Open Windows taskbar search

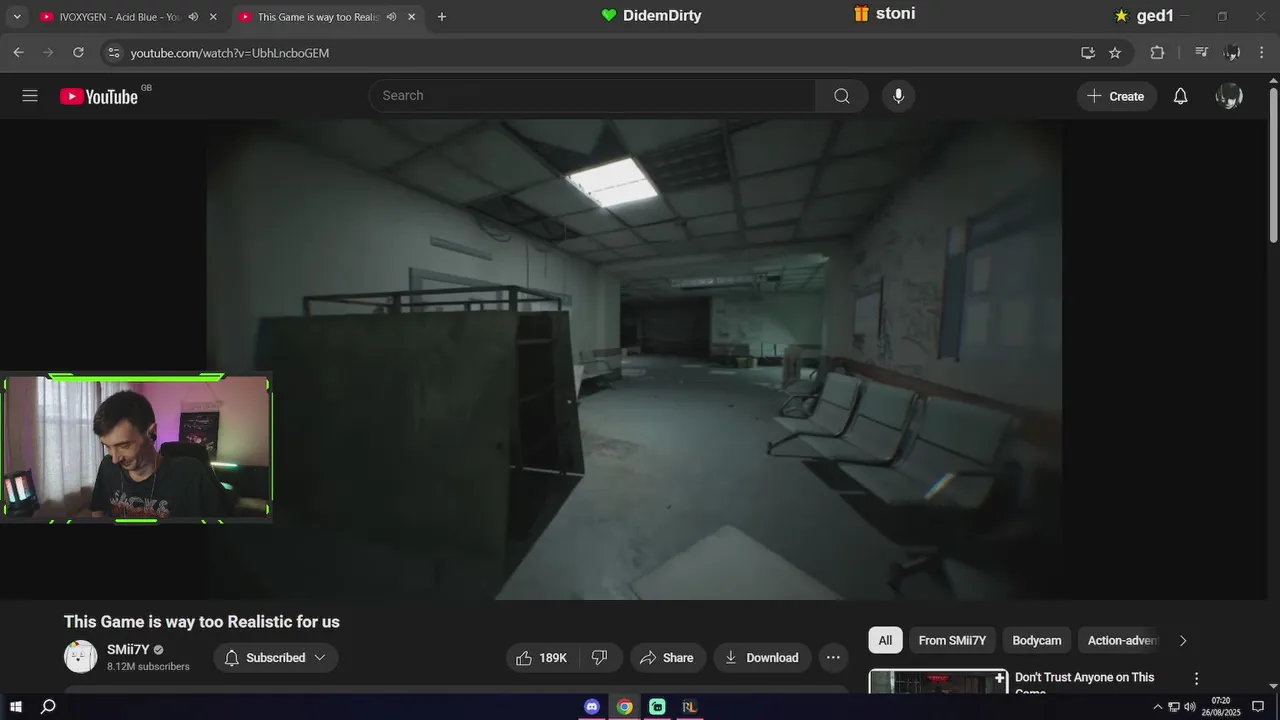point(47,707)
